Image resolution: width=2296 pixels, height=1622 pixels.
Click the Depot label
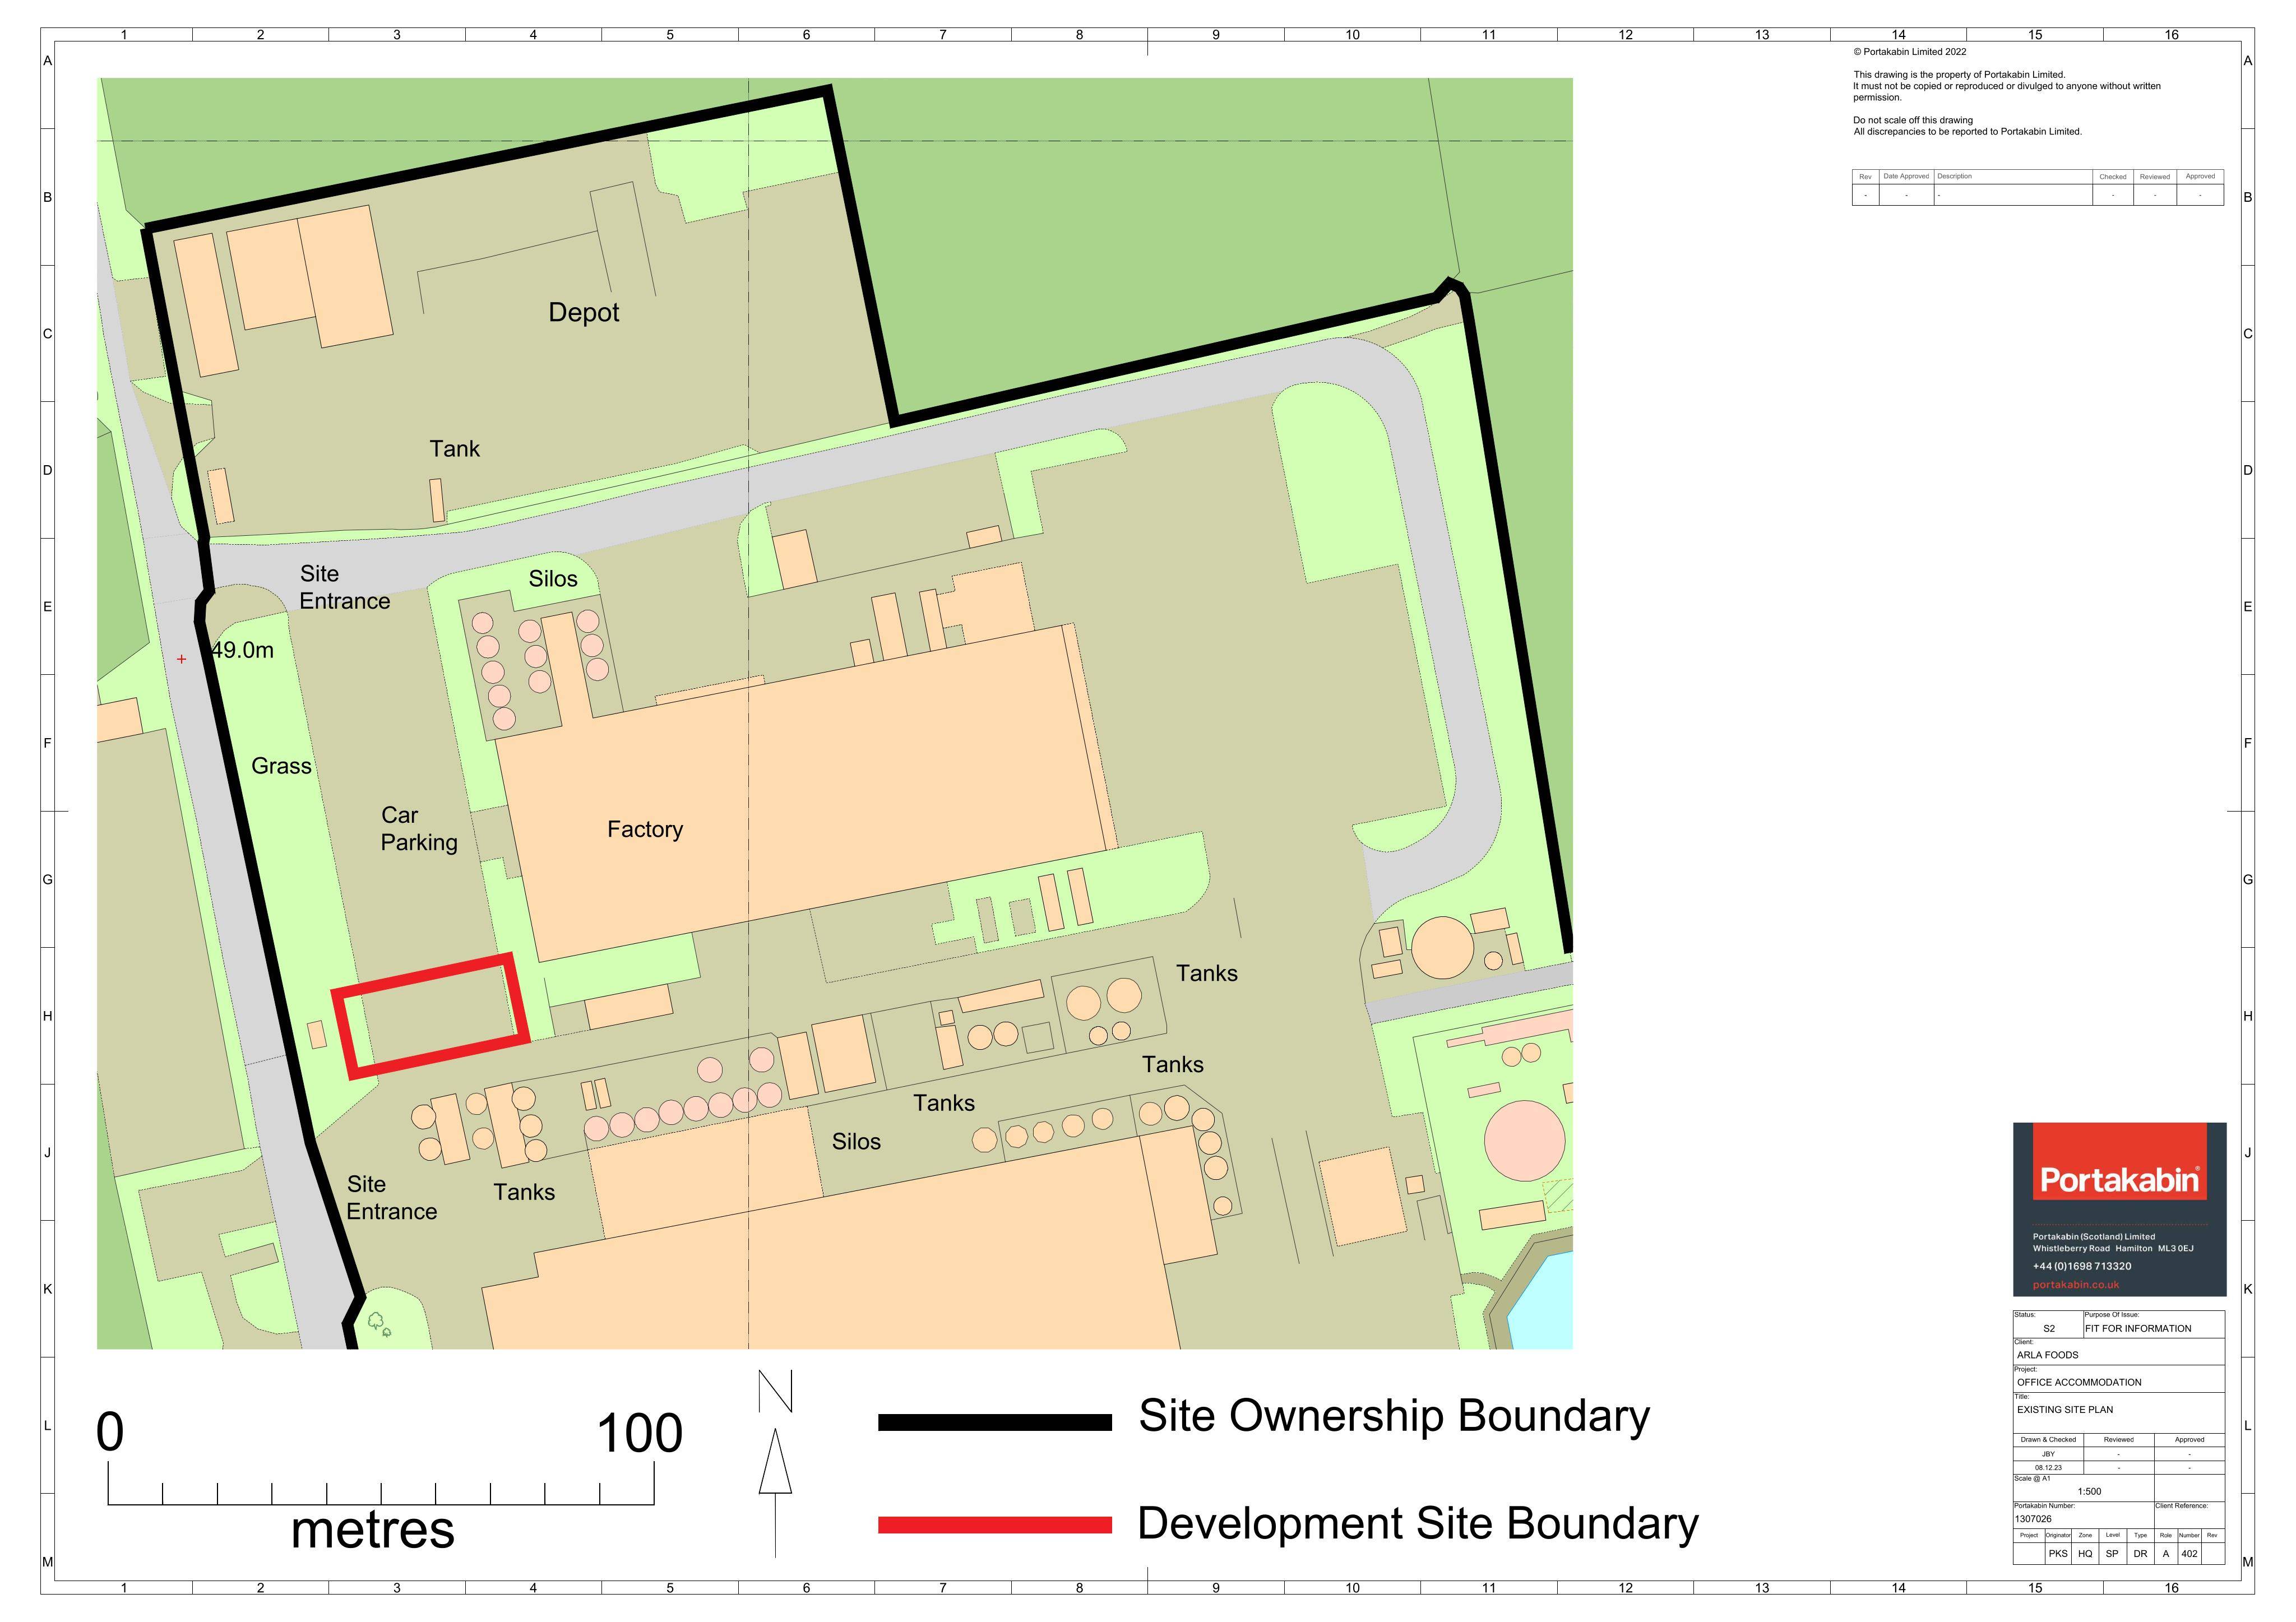584,313
